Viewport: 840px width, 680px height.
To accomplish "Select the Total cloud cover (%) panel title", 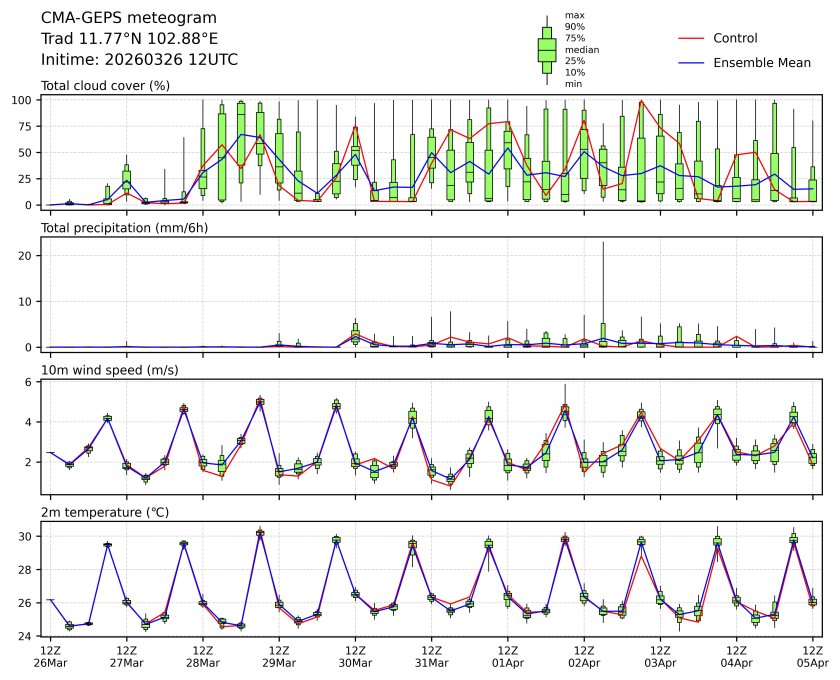I will 105,86.
